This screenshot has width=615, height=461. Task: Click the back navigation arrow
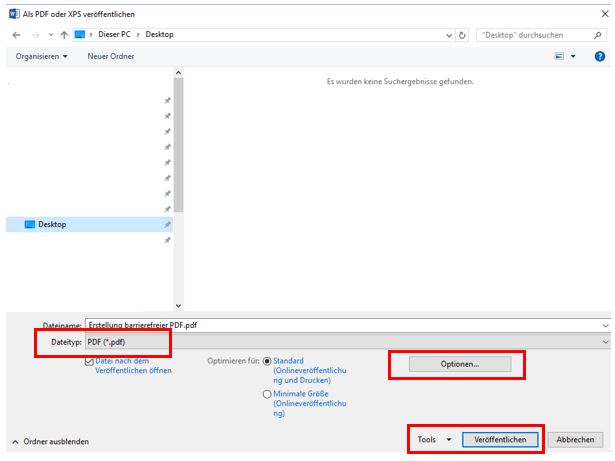pos(16,35)
